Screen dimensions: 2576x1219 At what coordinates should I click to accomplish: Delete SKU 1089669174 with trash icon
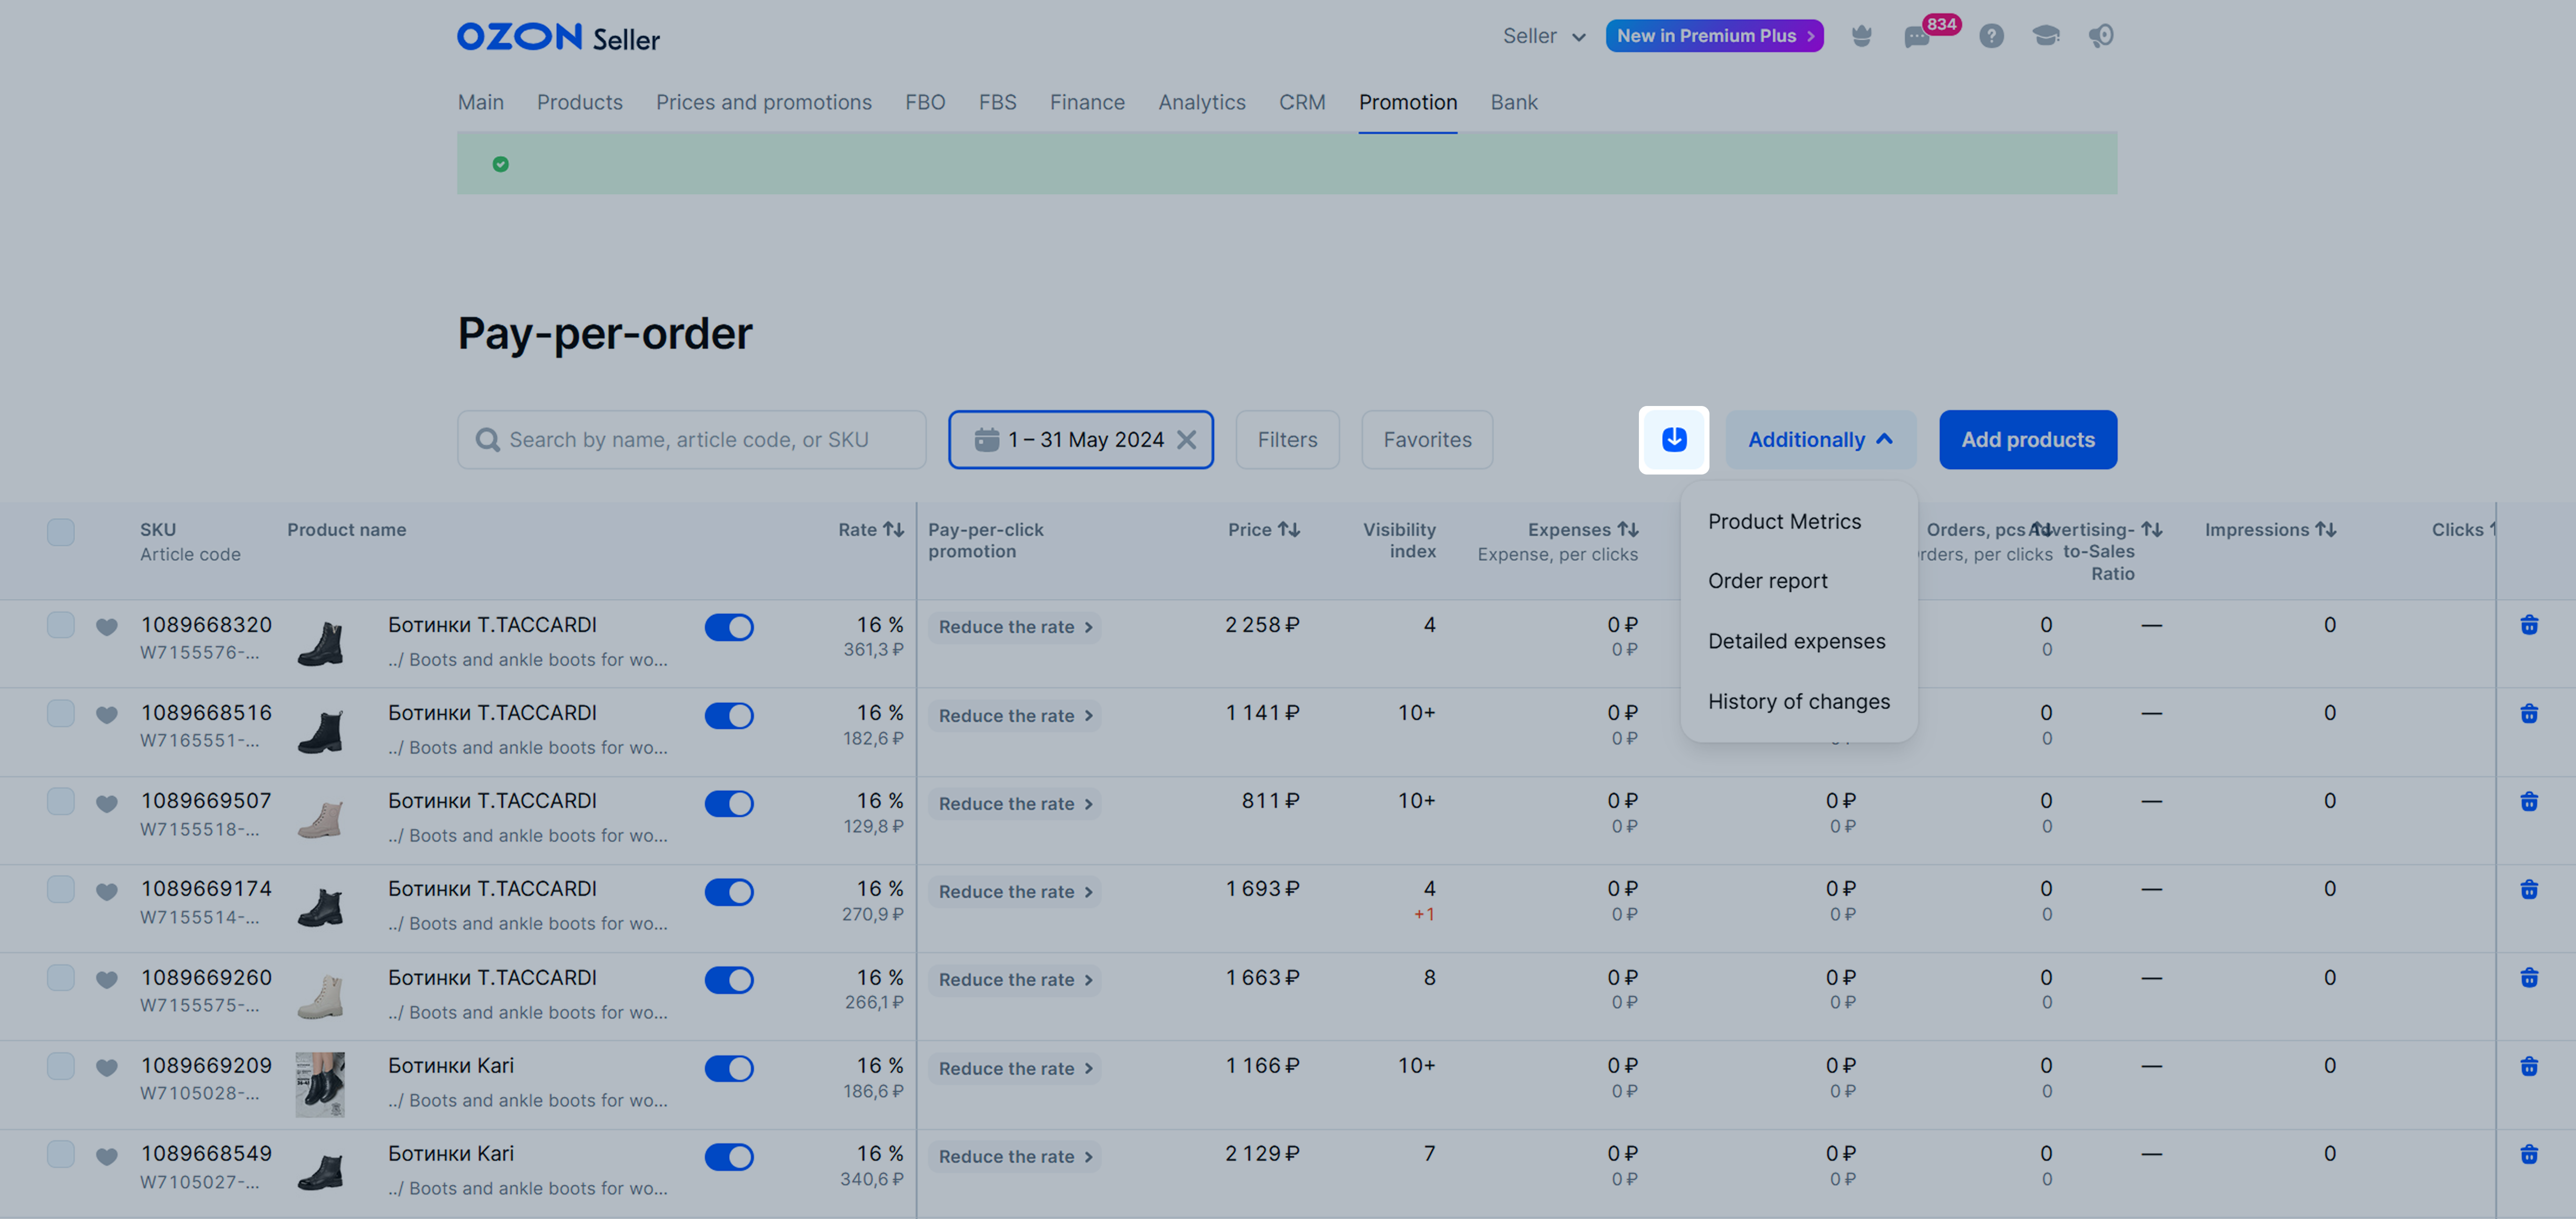pyautogui.click(x=2529, y=889)
